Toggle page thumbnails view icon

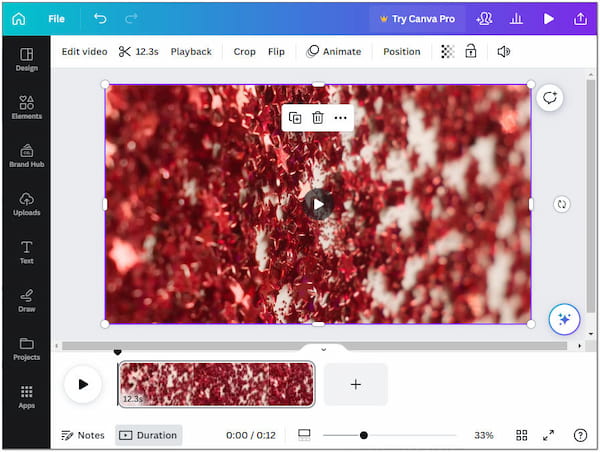[304, 435]
